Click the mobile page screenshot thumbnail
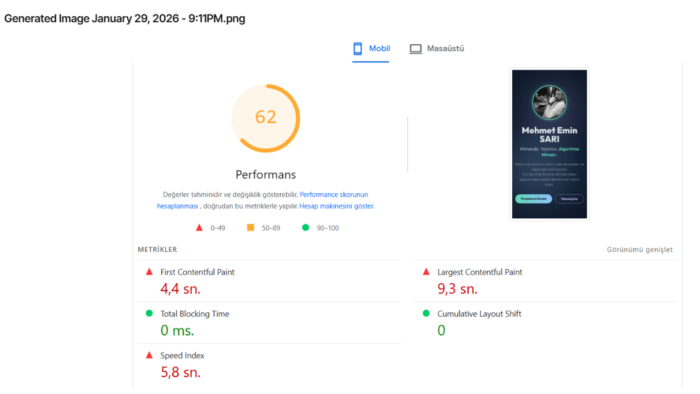Screen dimensions: 700x394 550,144
